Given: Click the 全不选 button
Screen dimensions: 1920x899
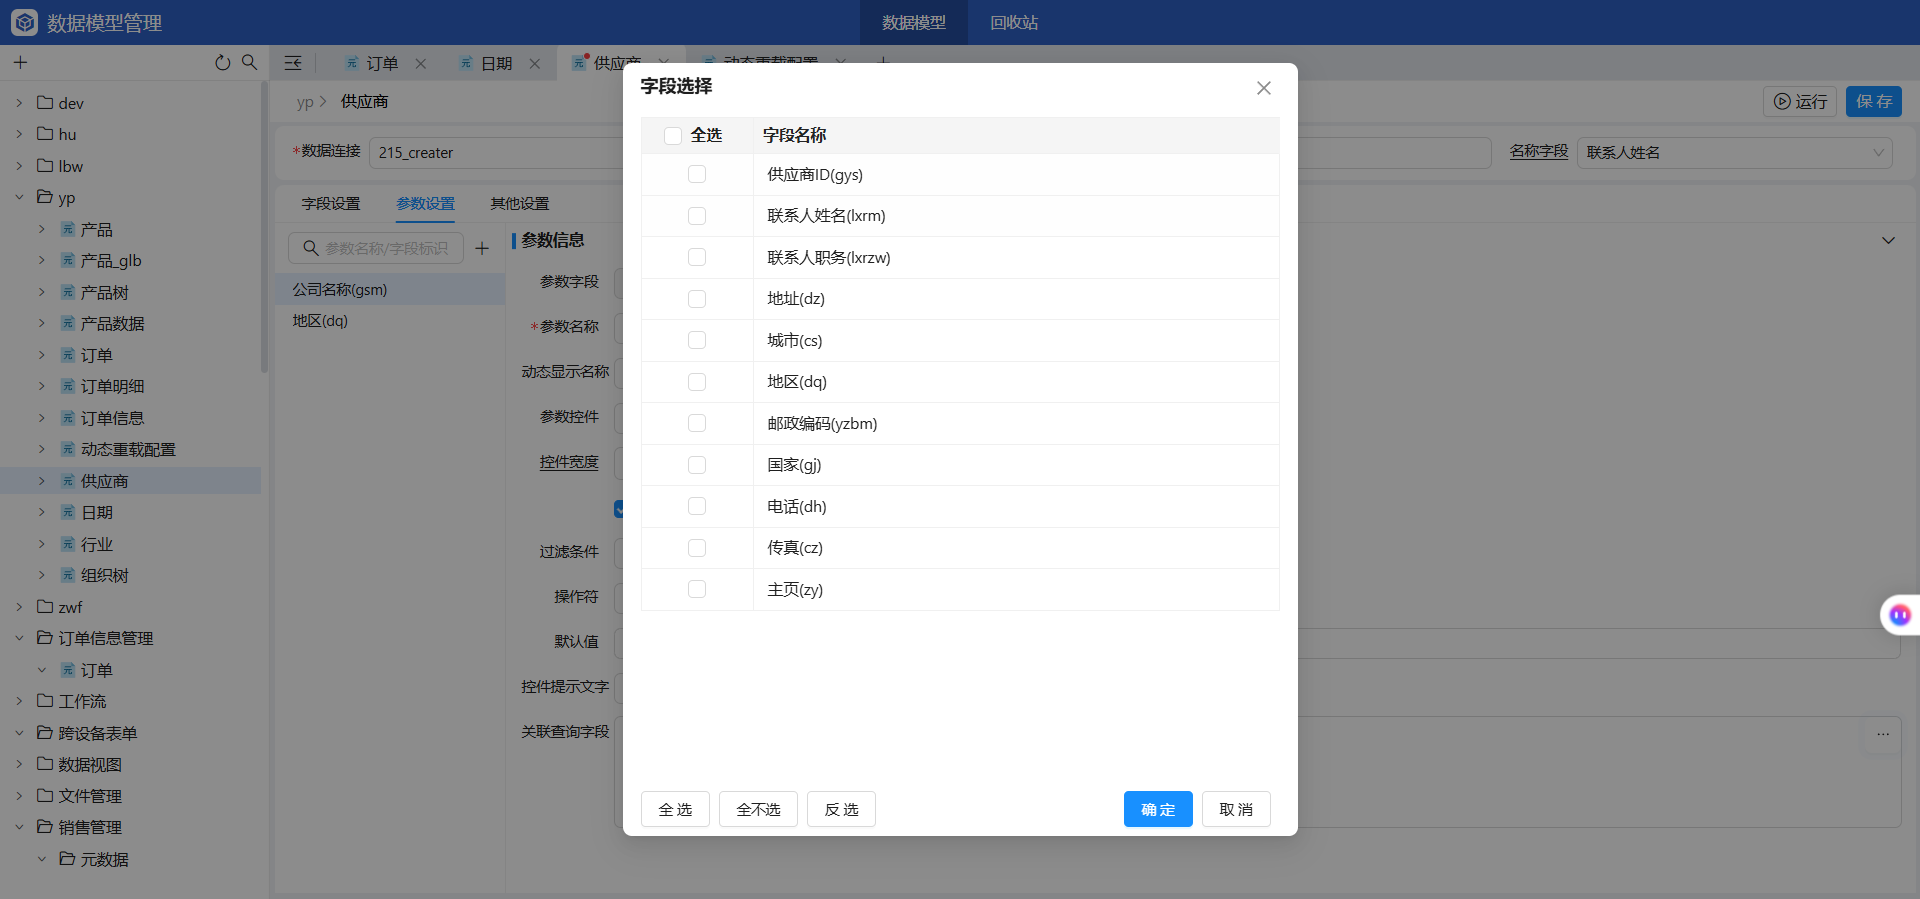Looking at the screenshot, I should (x=758, y=809).
